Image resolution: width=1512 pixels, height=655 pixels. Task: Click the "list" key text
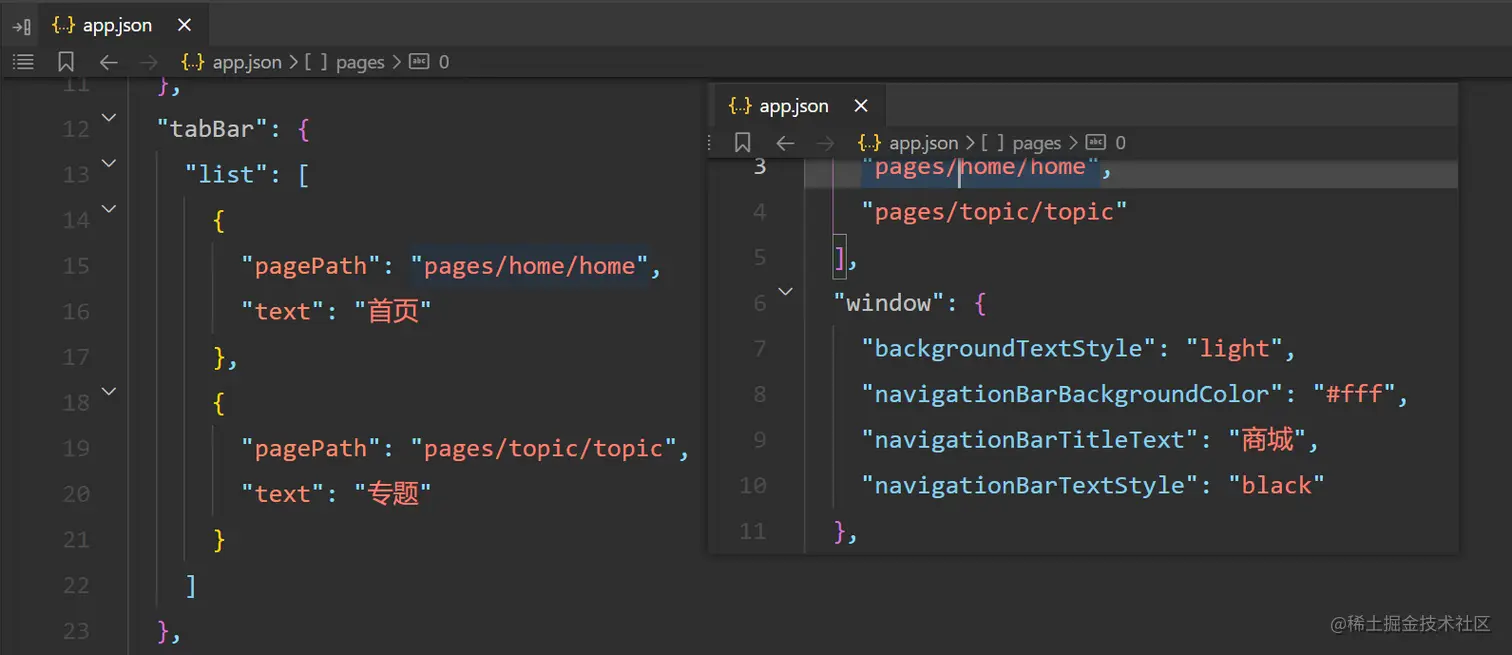227,174
